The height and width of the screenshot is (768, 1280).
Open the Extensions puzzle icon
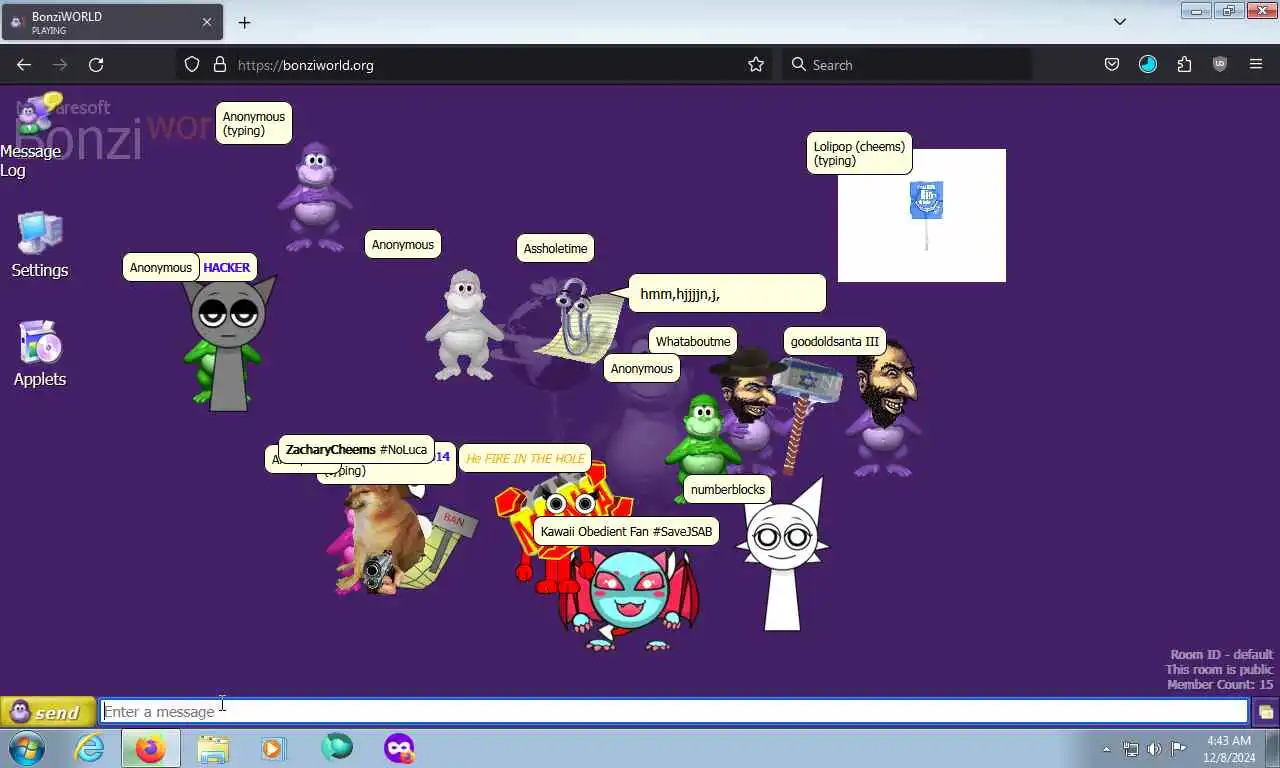(1184, 64)
